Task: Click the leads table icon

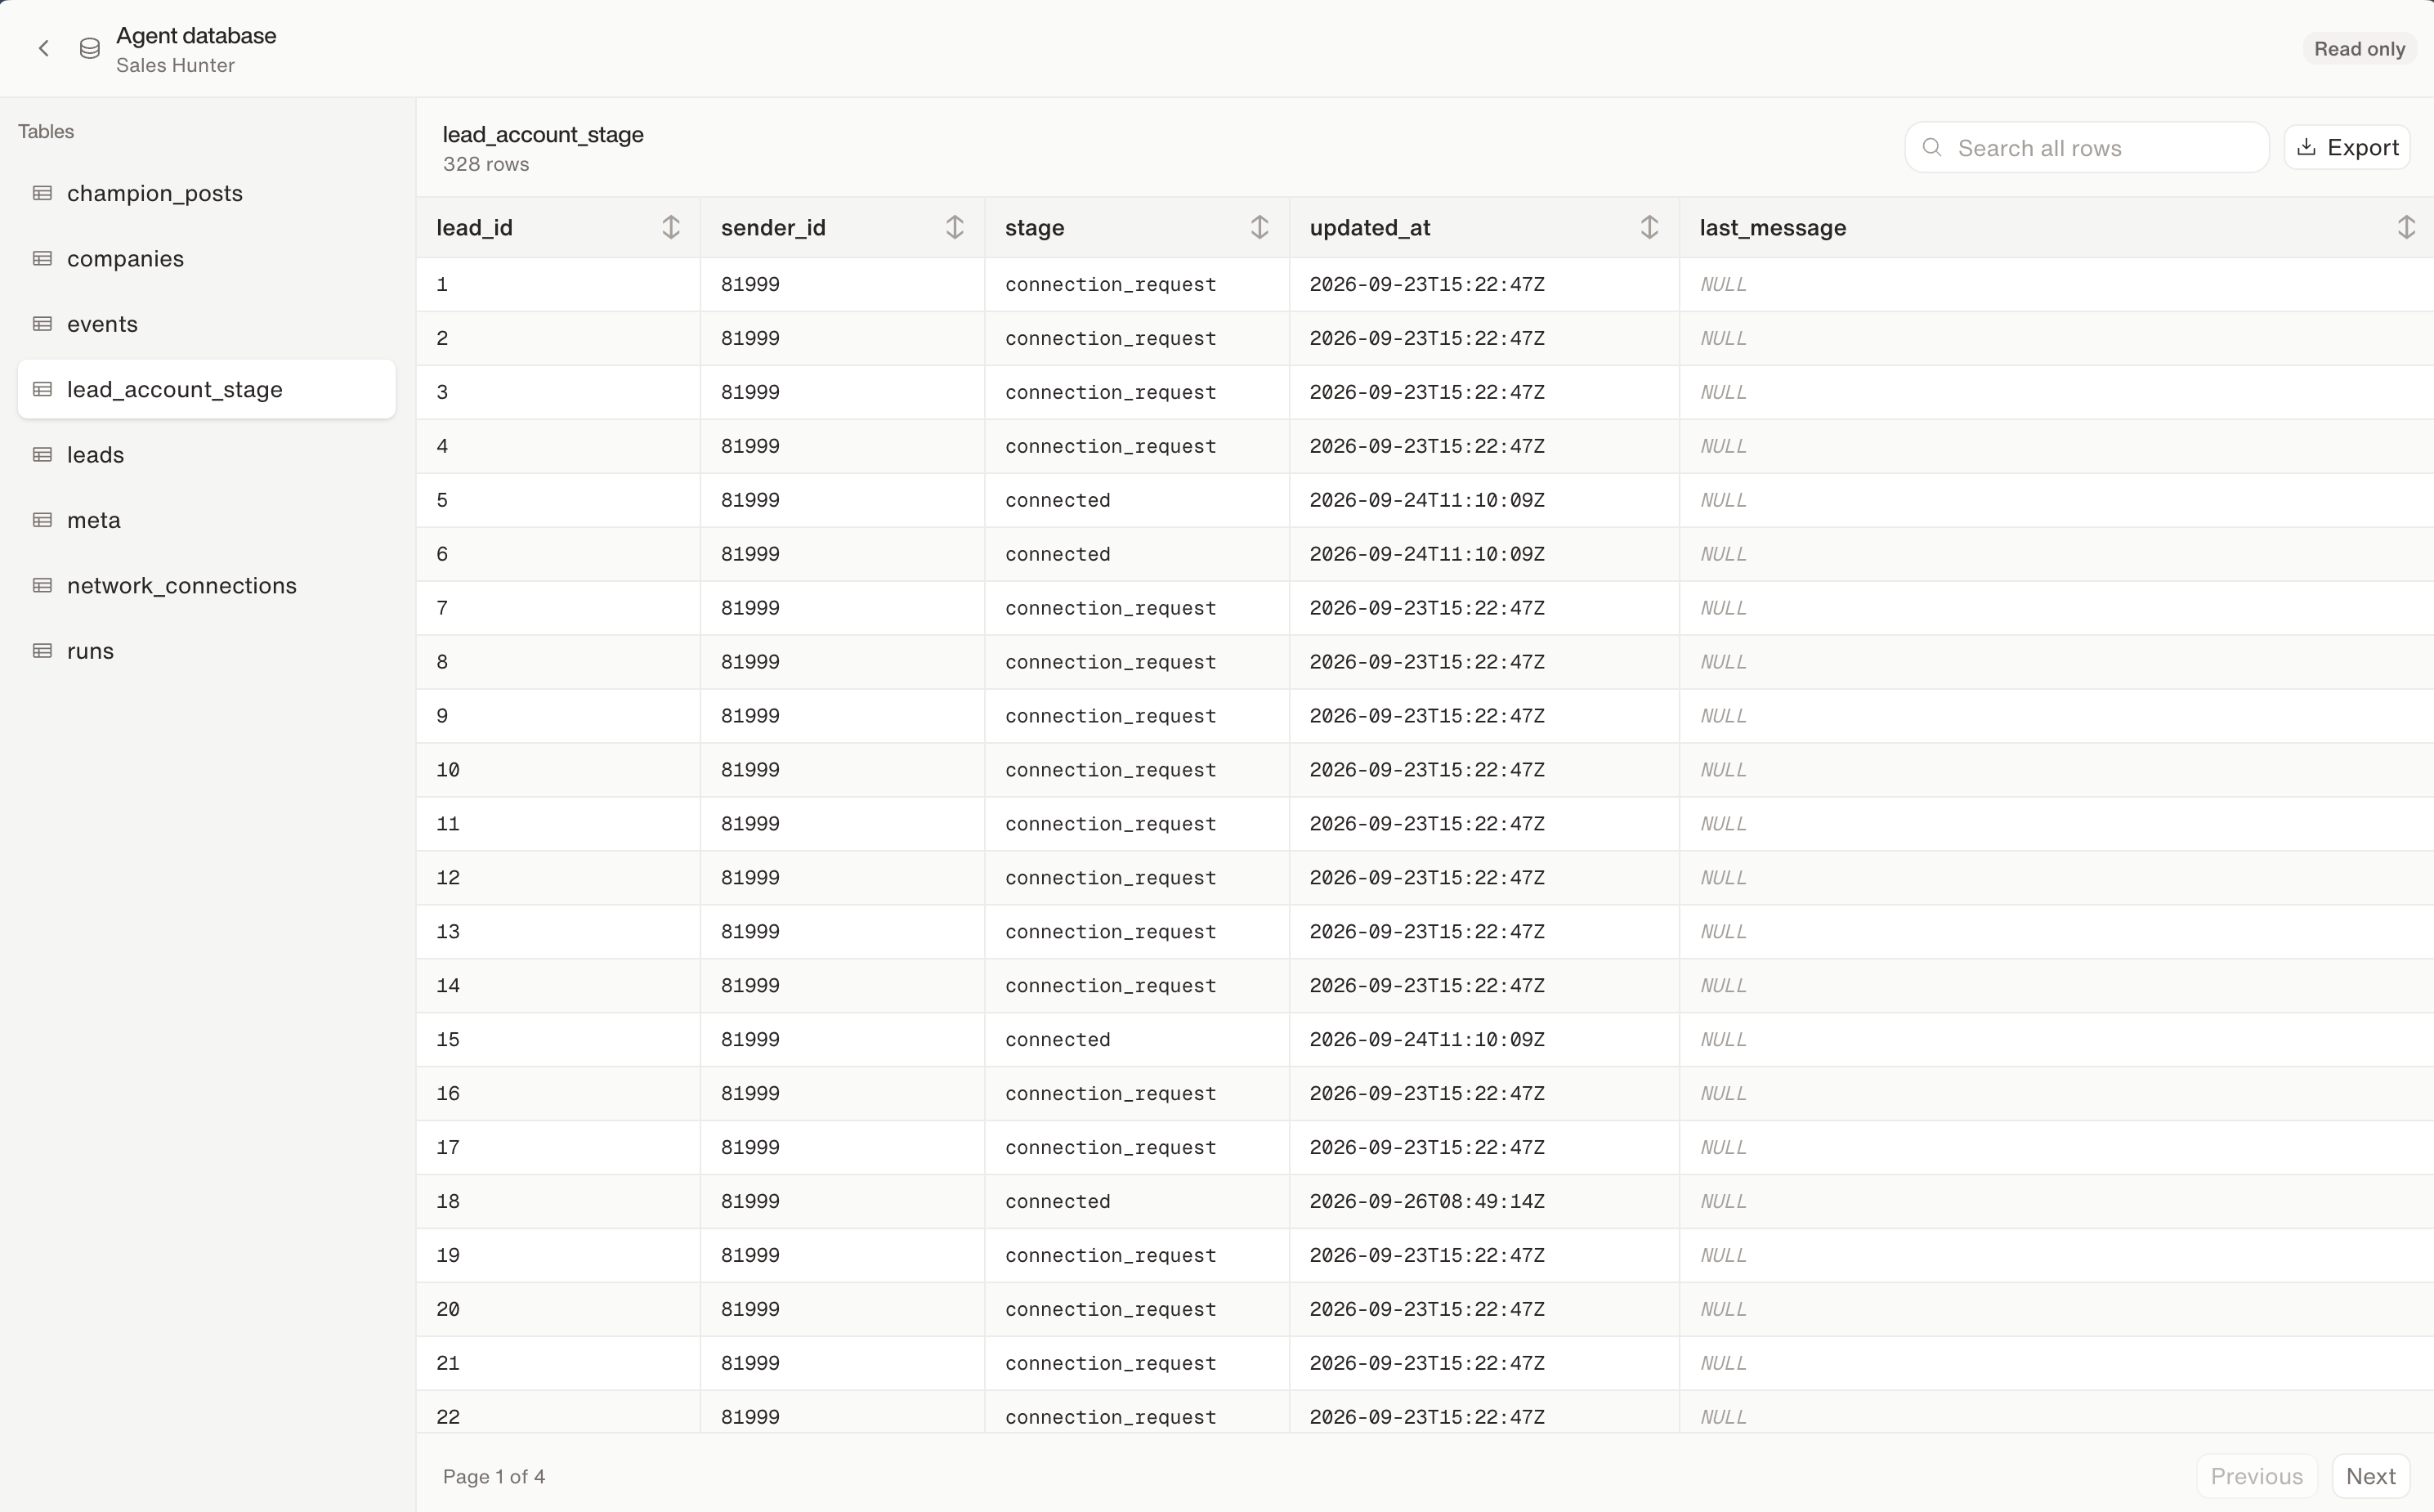Action: tap(42, 454)
